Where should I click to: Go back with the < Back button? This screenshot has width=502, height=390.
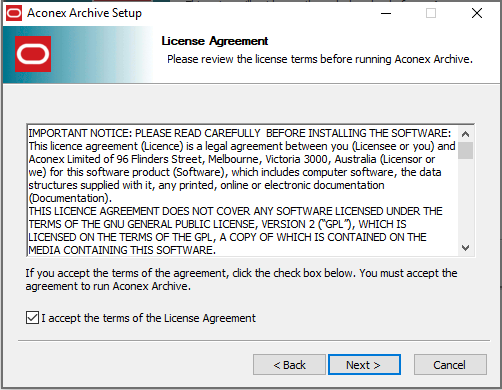tap(289, 365)
